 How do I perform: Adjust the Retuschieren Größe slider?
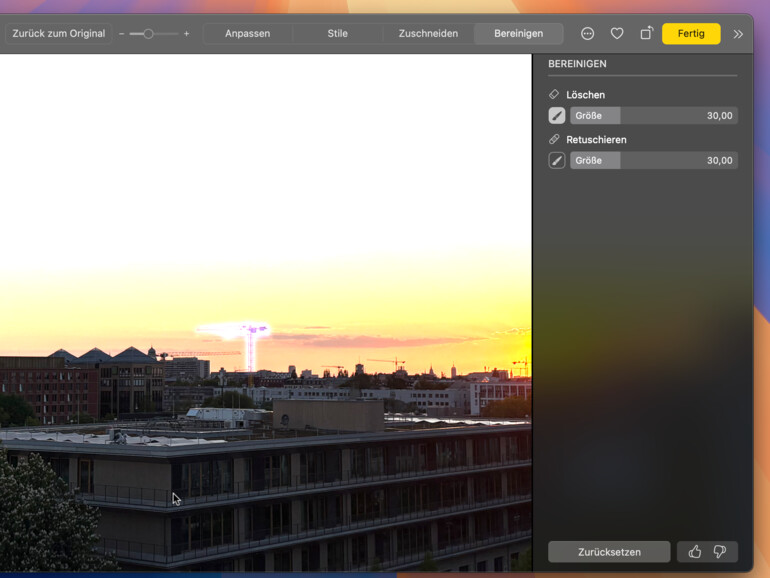653,161
